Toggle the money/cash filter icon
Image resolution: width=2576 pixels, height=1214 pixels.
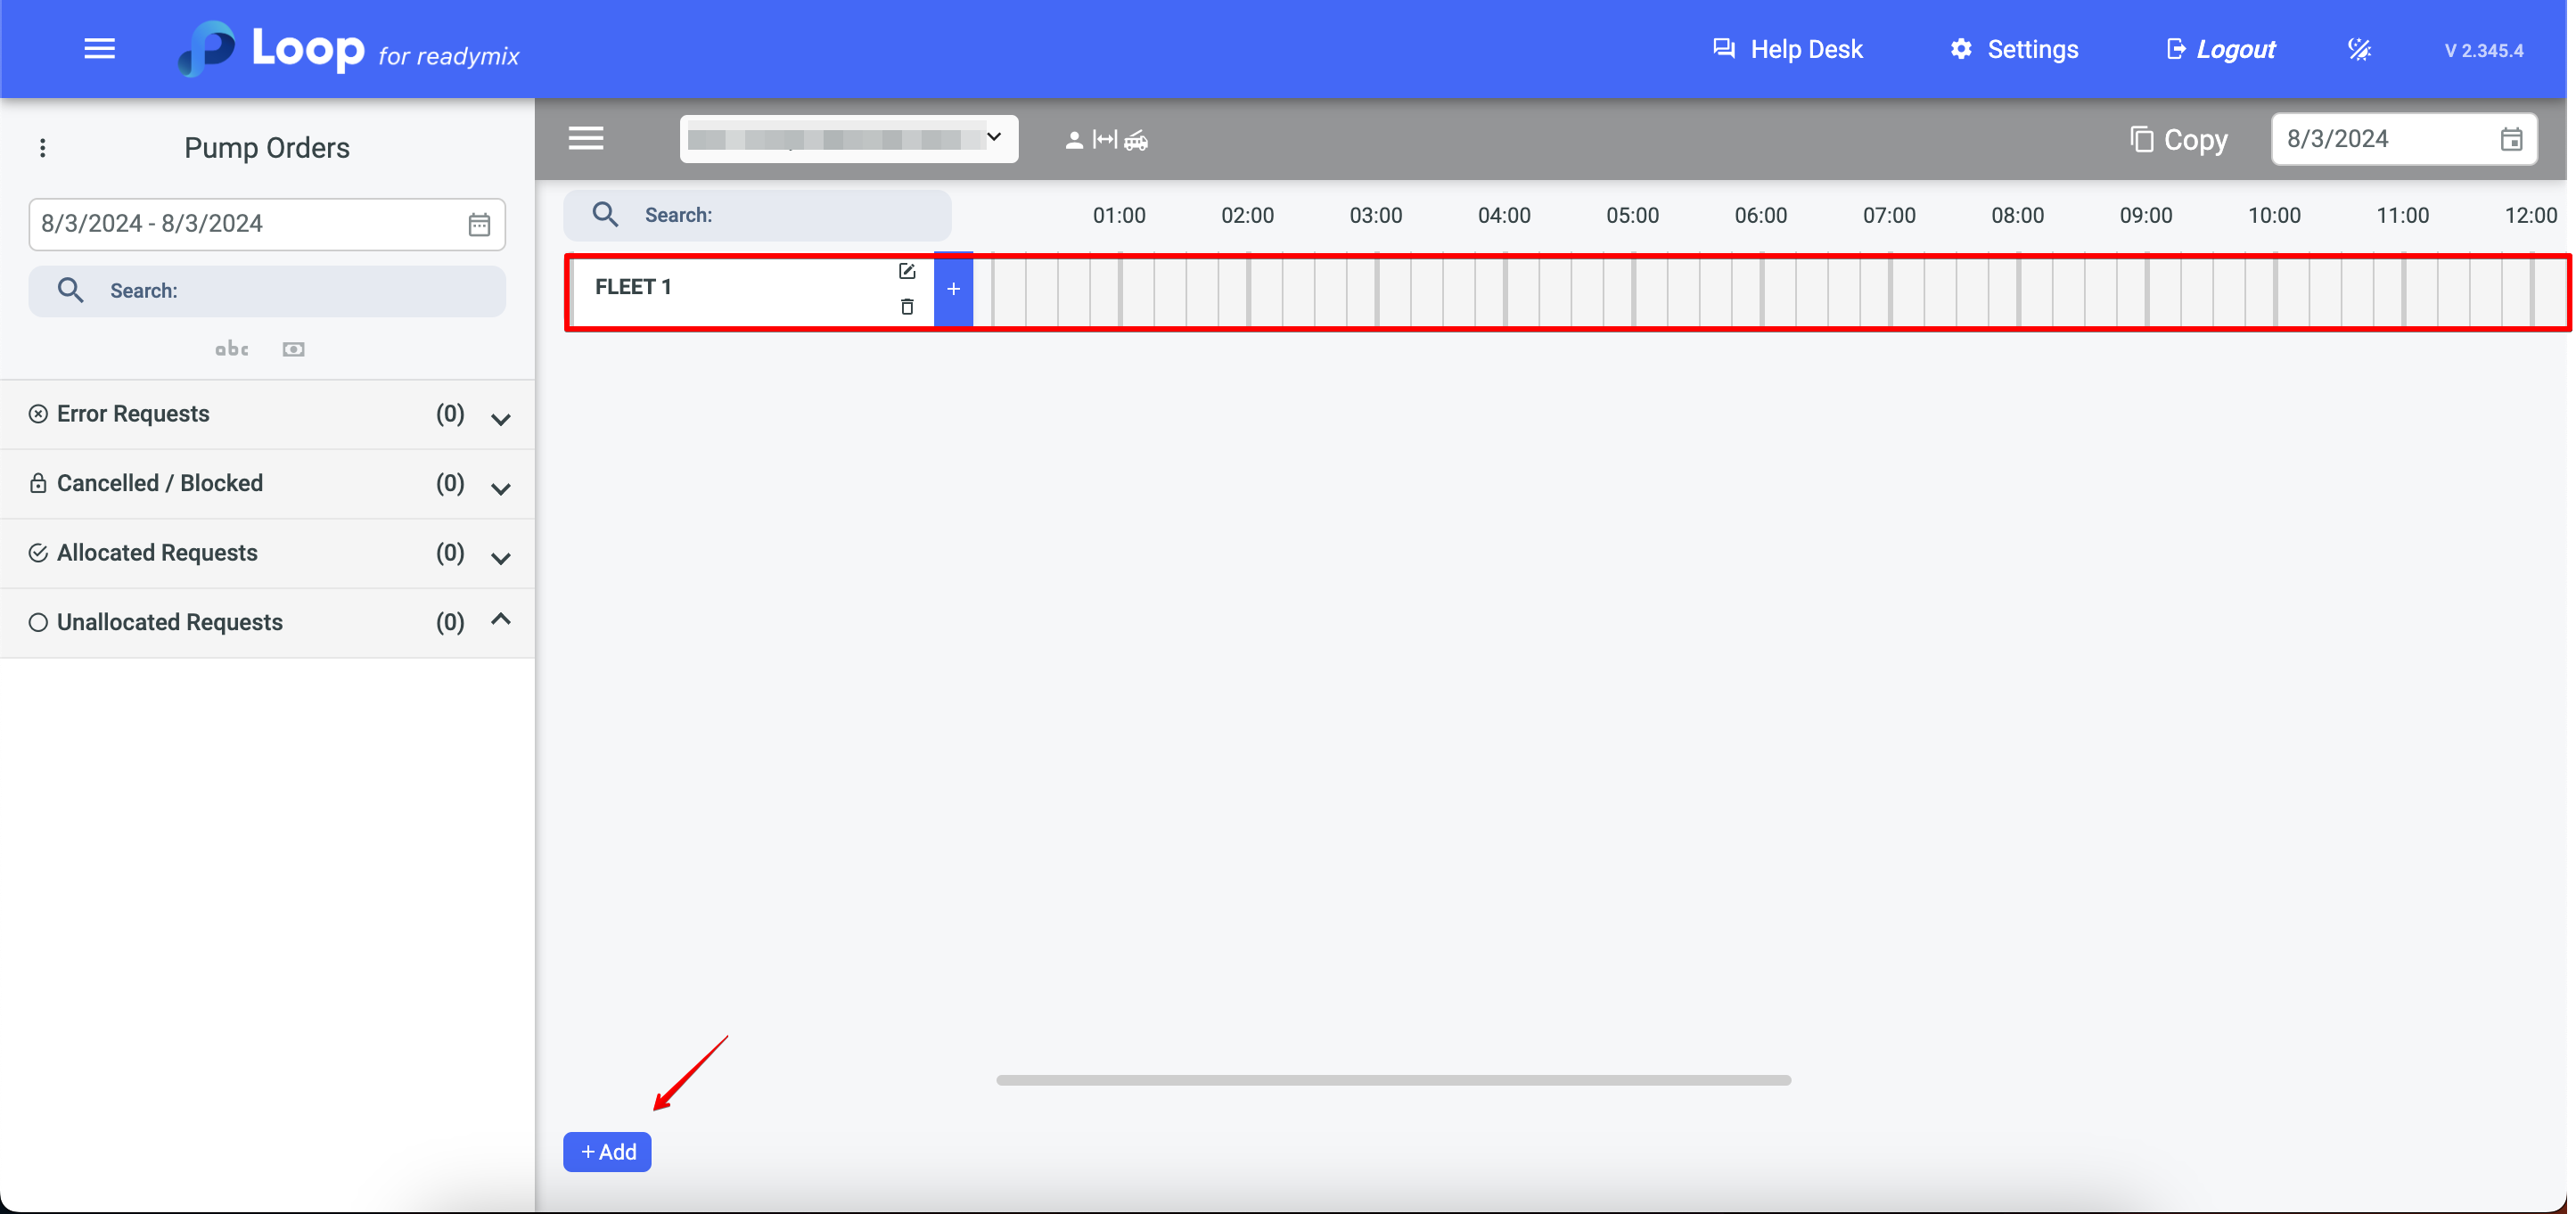point(293,349)
